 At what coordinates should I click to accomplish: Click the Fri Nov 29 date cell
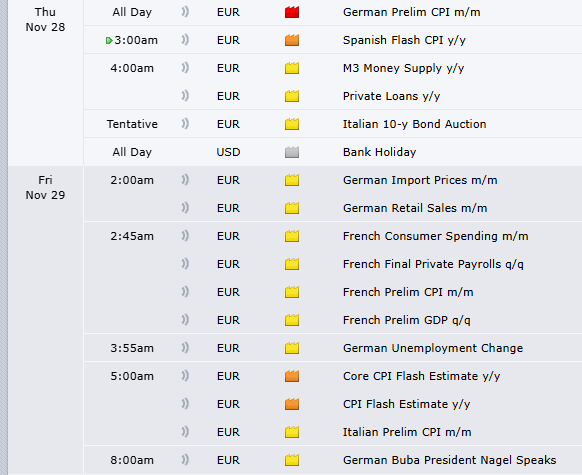45,188
